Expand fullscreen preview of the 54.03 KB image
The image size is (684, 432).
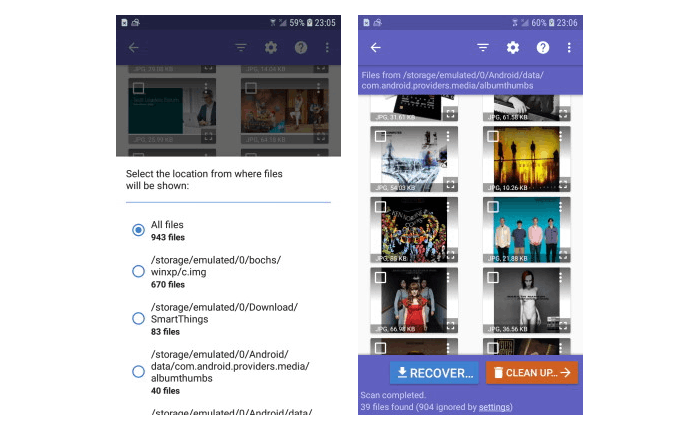click(450, 185)
